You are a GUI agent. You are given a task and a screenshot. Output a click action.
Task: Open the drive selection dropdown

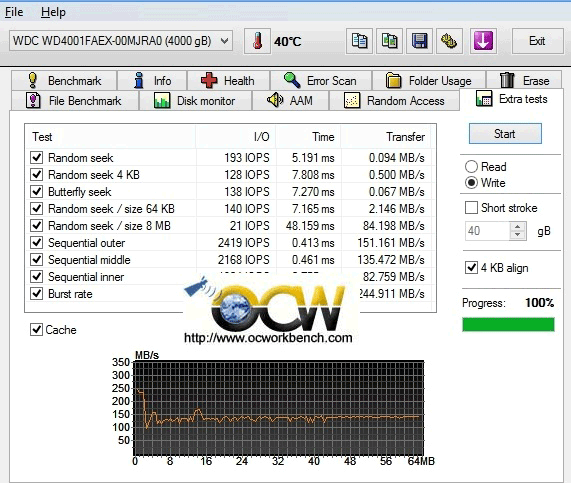coord(121,41)
